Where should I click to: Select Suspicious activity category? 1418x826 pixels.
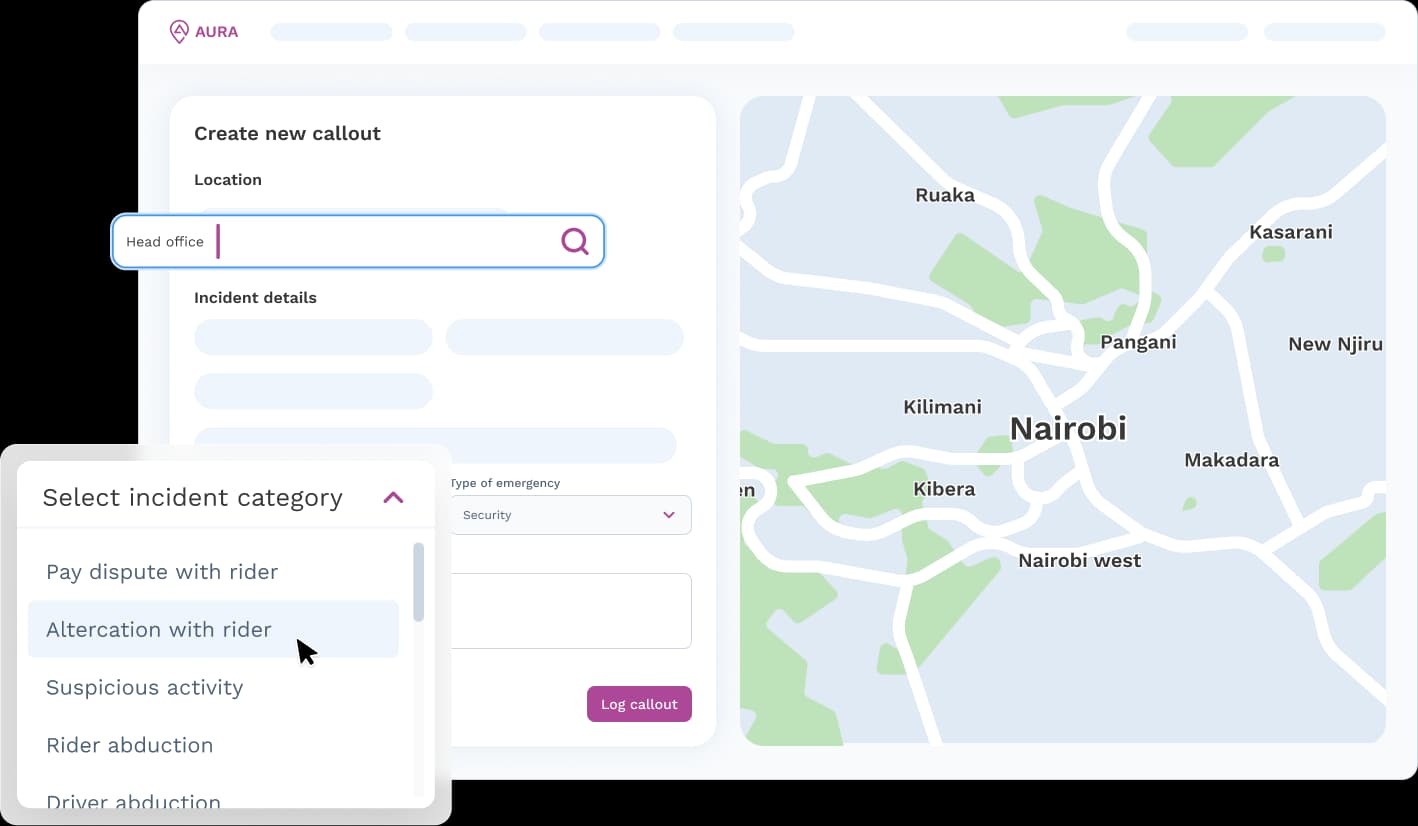tap(145, 688)
